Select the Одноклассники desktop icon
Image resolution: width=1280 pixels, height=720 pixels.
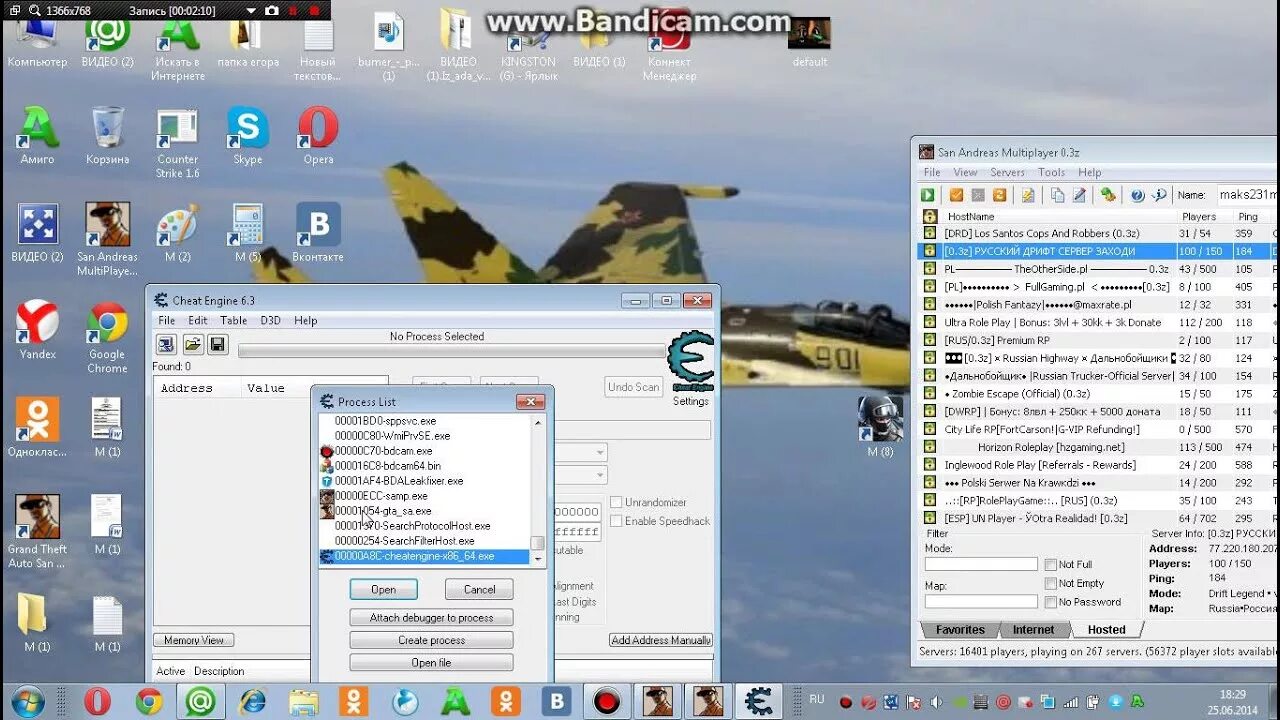pos(37,428)
